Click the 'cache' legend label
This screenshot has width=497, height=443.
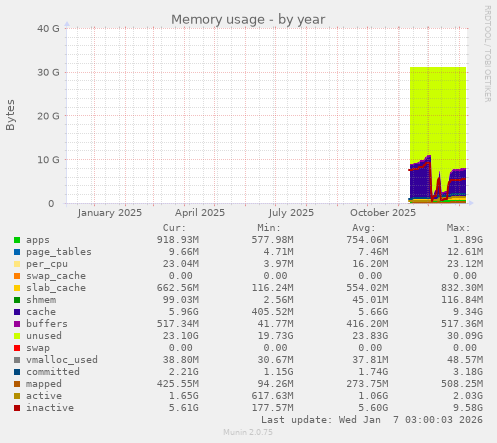point(41,312)
